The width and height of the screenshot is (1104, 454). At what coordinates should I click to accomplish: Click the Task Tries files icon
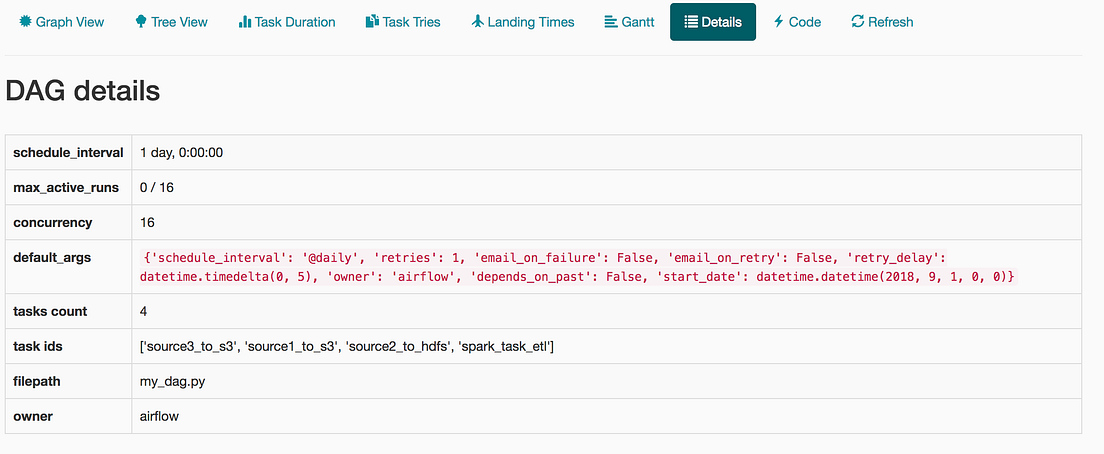[372, 22]
